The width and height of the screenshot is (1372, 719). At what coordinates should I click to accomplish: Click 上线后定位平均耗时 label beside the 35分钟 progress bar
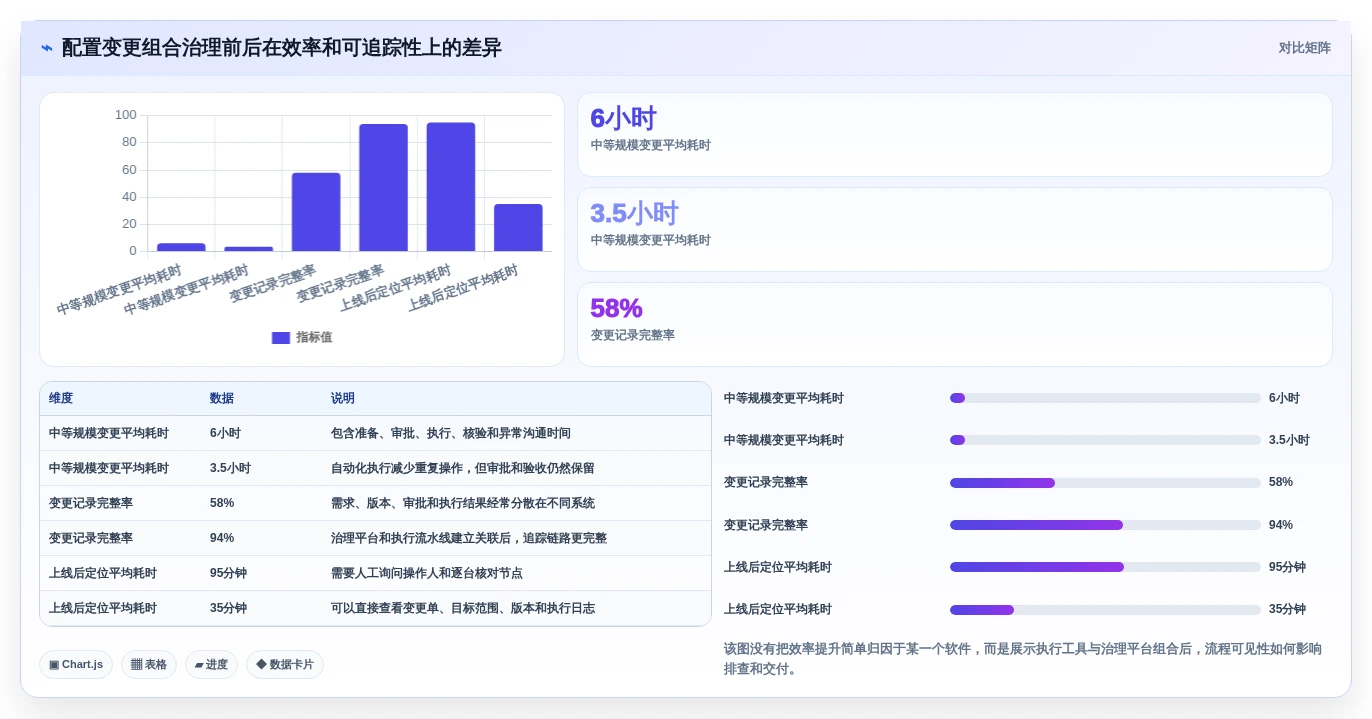coord(778,609)
